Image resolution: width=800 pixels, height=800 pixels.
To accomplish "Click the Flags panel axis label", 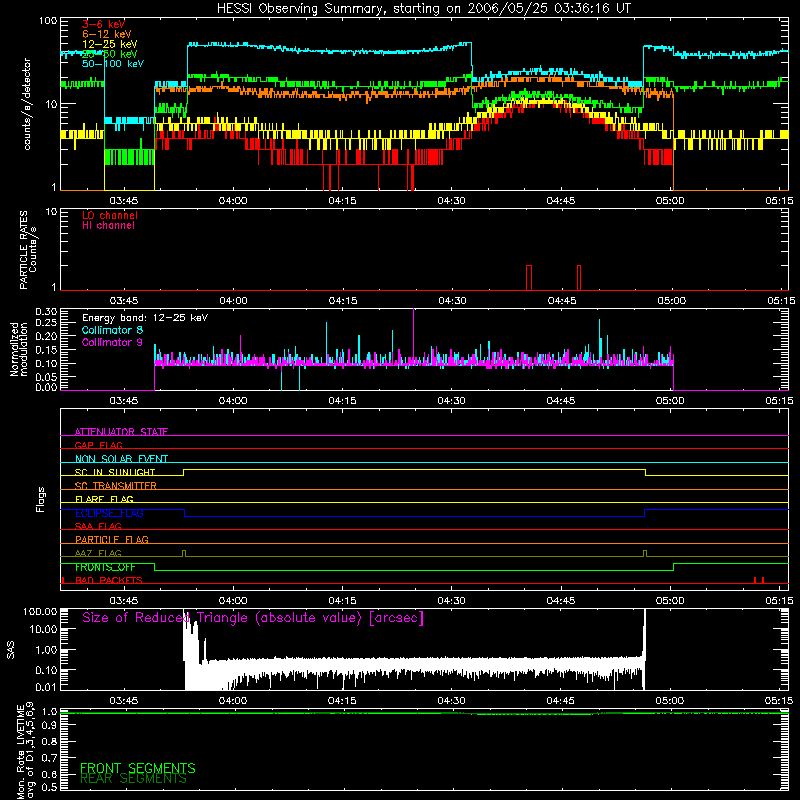I will pos(41,499).
